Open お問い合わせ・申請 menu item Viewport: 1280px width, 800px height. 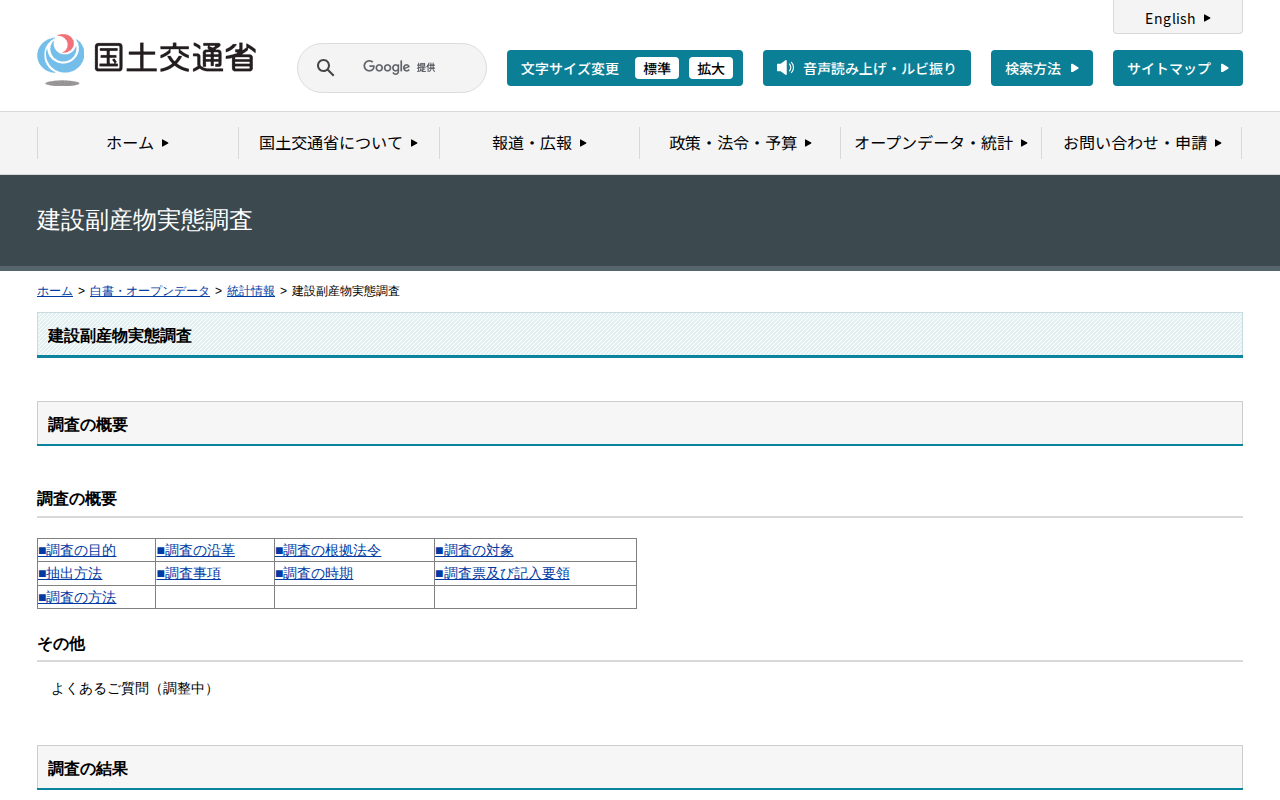(1141, 143)
